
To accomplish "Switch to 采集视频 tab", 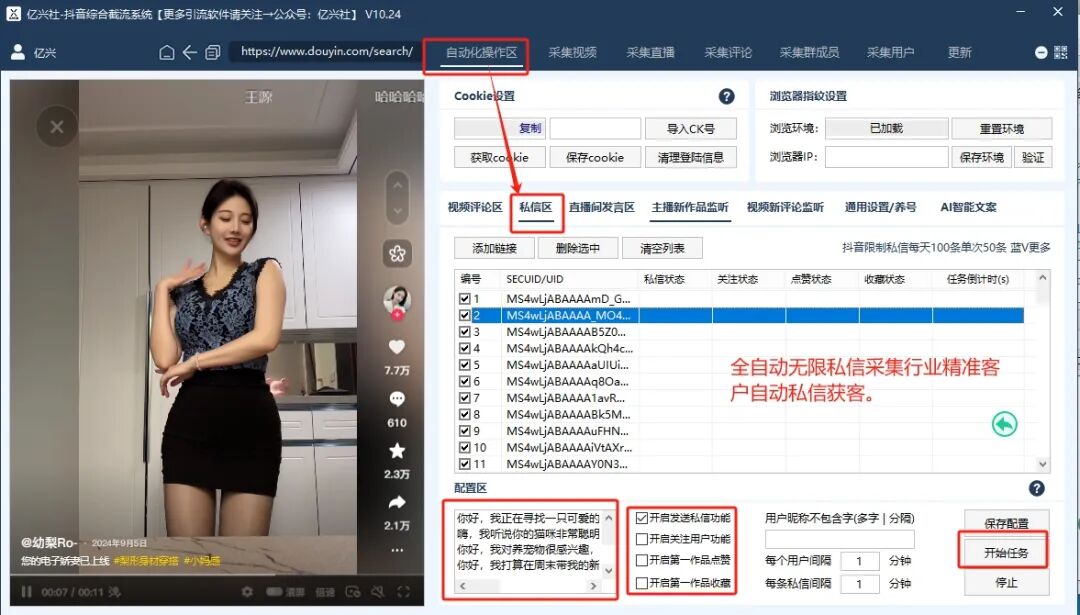I will pos(572,52).
